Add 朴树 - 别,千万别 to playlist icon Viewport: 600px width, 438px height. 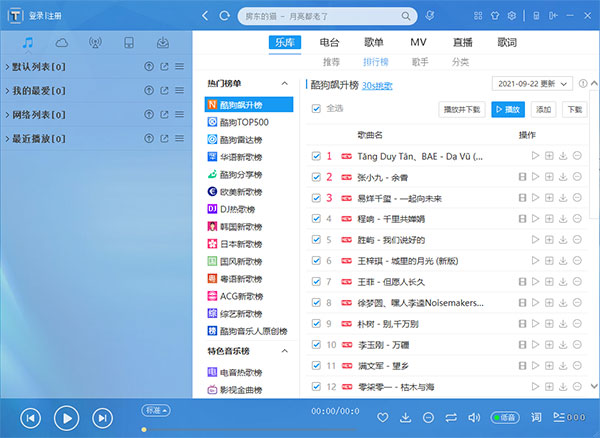[x=549, y=324]
